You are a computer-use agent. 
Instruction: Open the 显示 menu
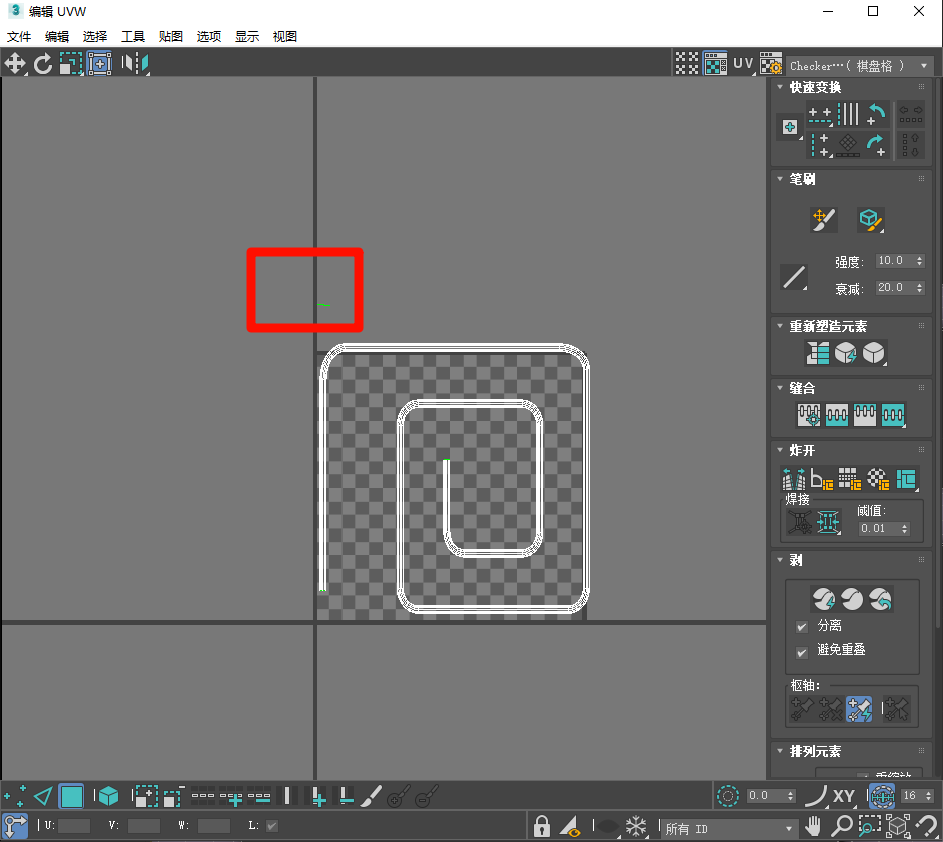(x=247, y=37)
